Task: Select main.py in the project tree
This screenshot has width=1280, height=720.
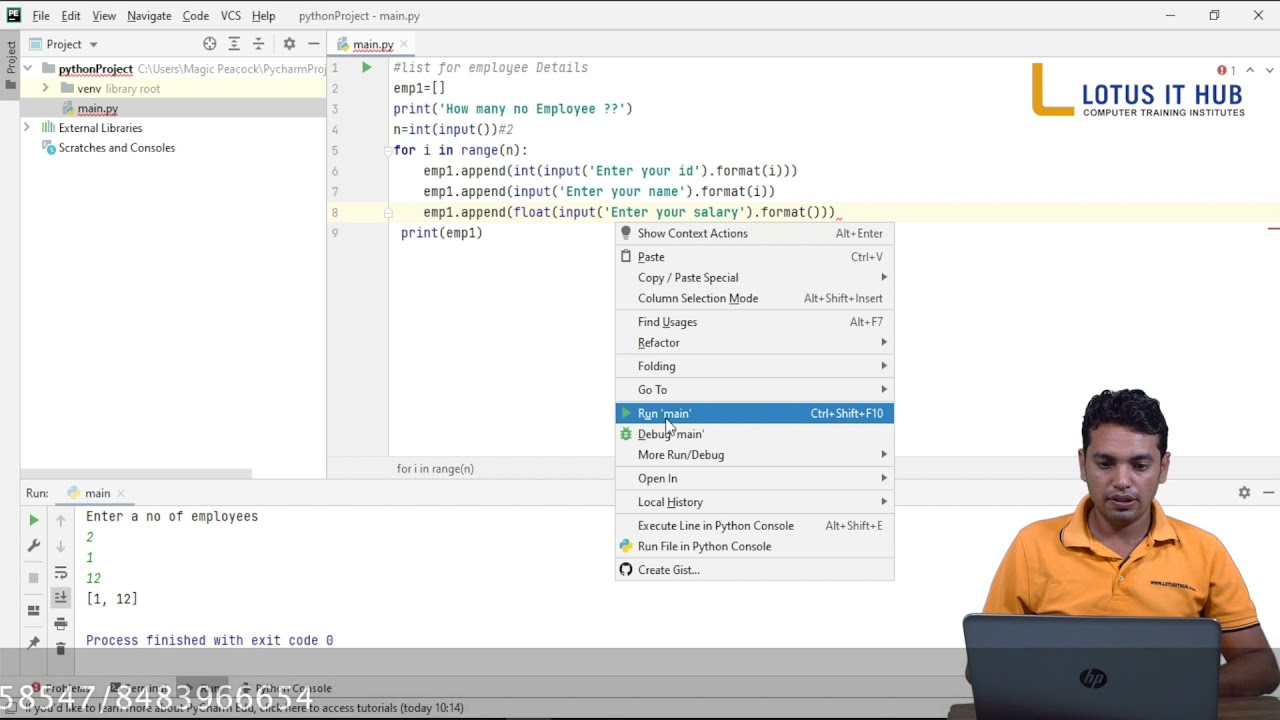Action: coord(97,108)
